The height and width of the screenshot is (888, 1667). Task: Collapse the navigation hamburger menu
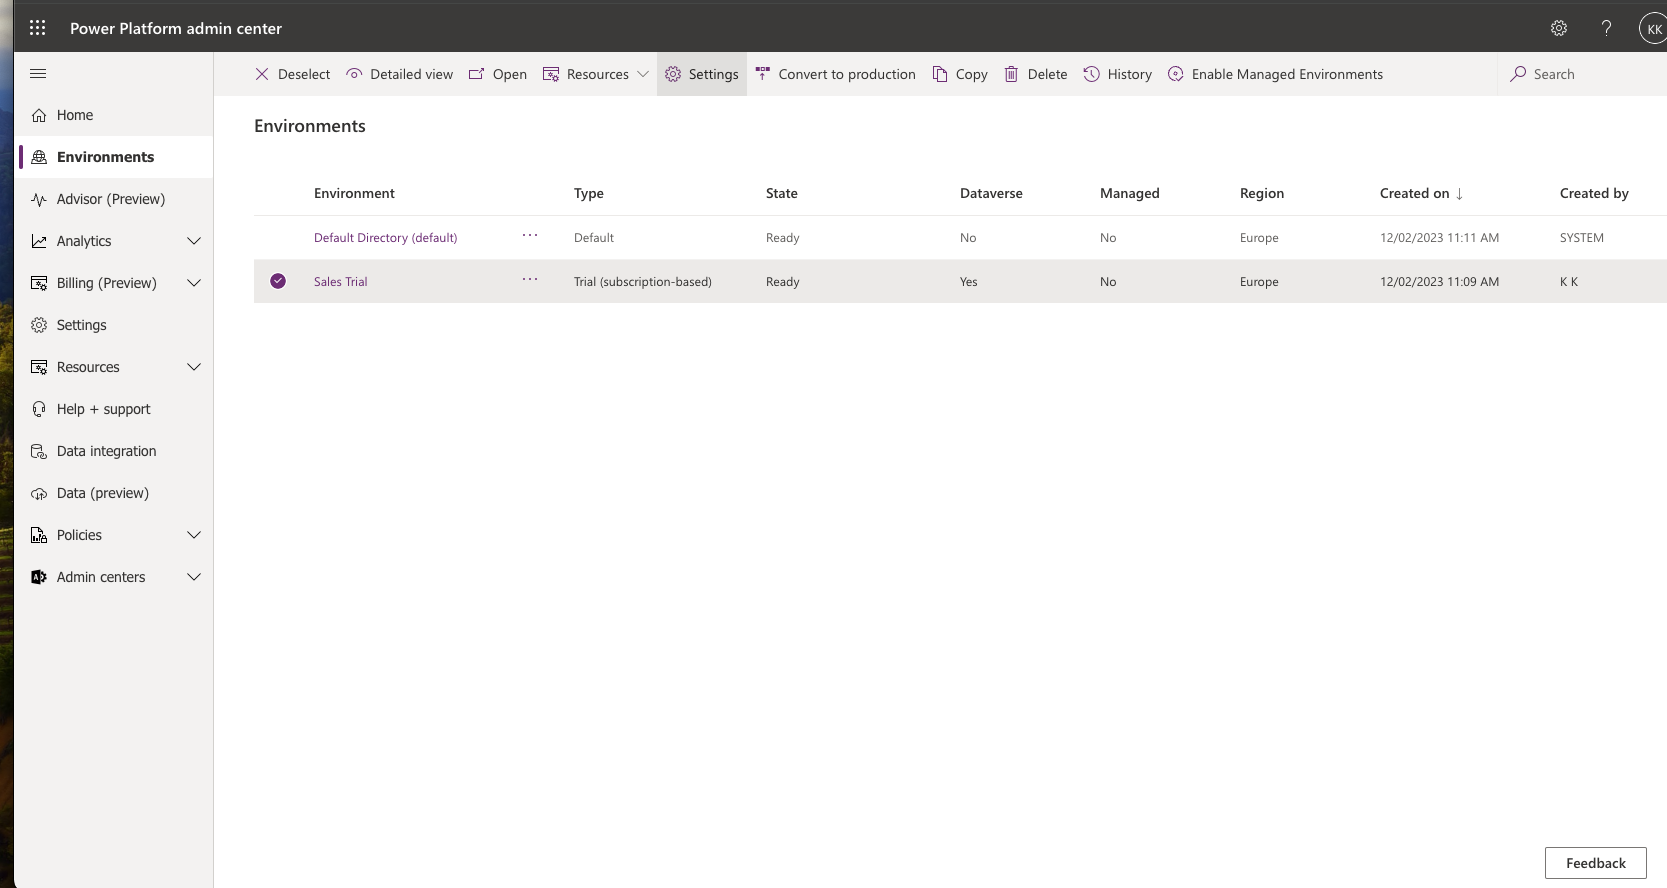[x=38, y=73]
